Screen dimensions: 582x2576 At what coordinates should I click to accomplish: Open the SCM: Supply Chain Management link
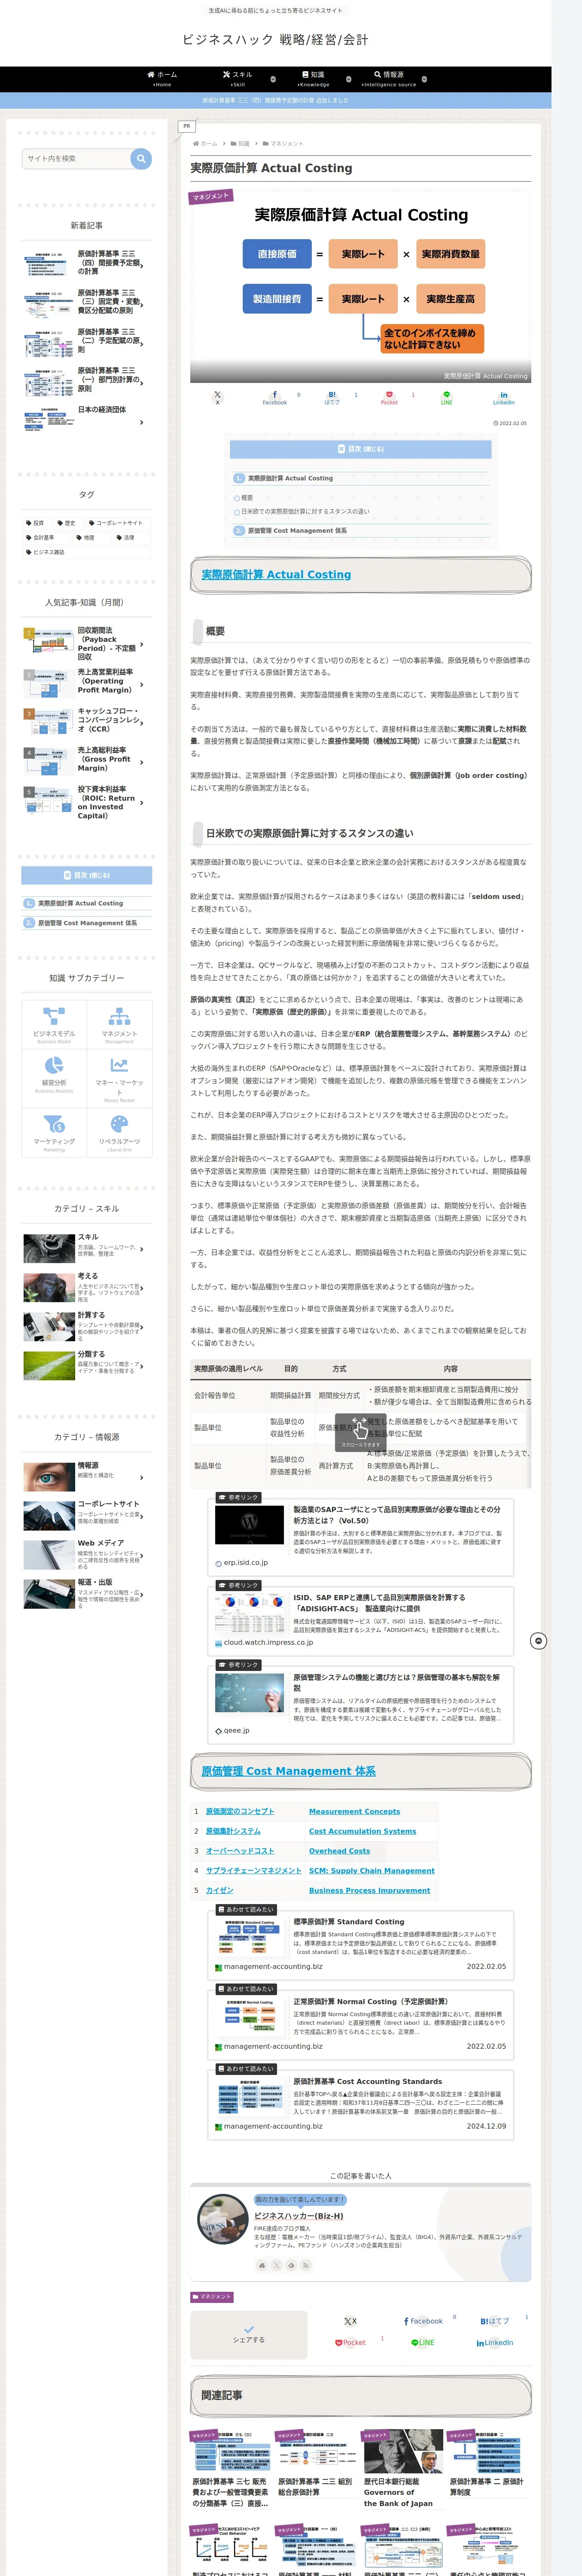[x=371, y=1870]
